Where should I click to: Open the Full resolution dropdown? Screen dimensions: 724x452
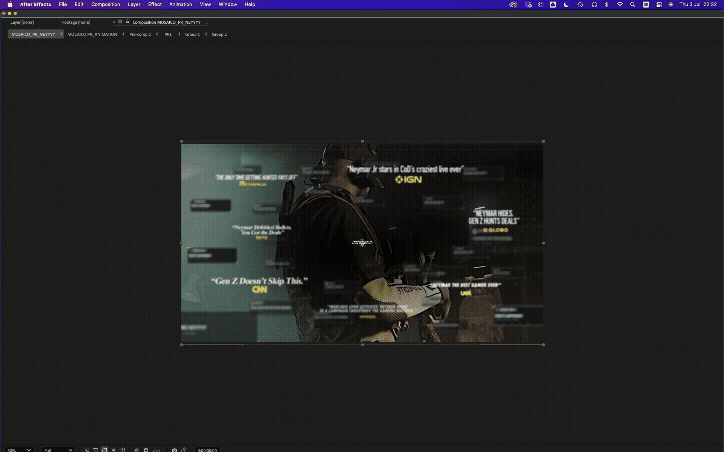coord(58,450)
